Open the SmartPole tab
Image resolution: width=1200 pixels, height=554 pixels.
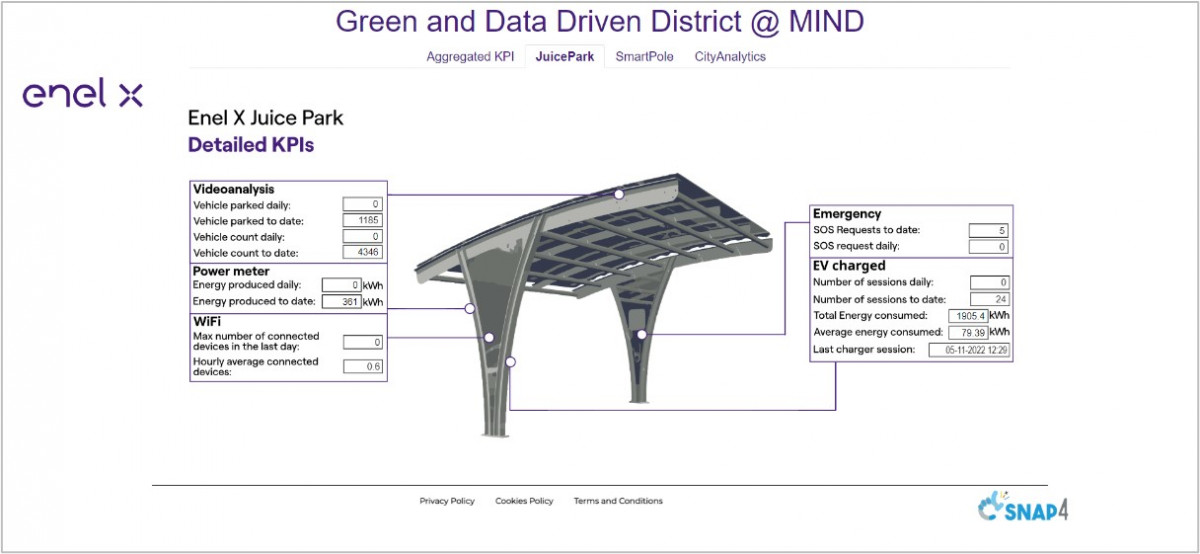[644, 57]
